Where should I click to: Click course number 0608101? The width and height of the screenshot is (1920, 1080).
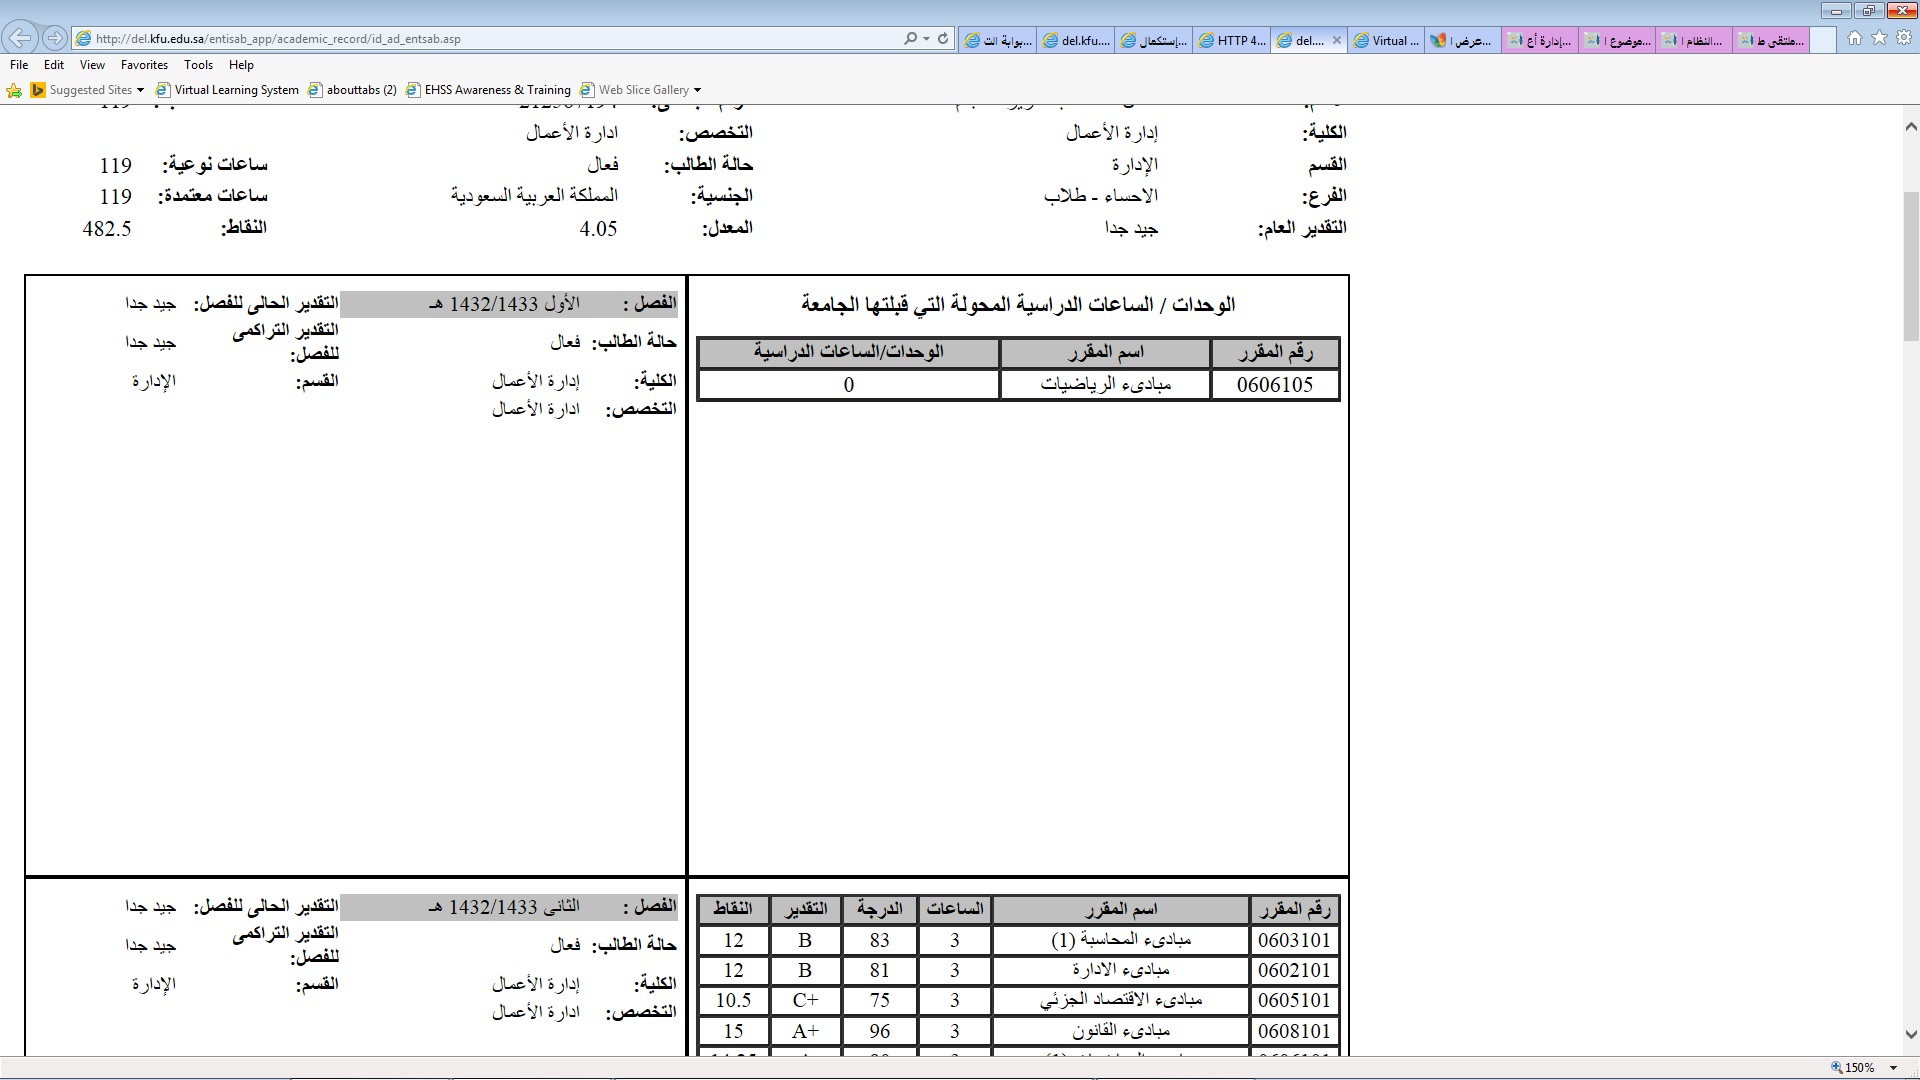pyautogui.click(x=1294, y=1031)
